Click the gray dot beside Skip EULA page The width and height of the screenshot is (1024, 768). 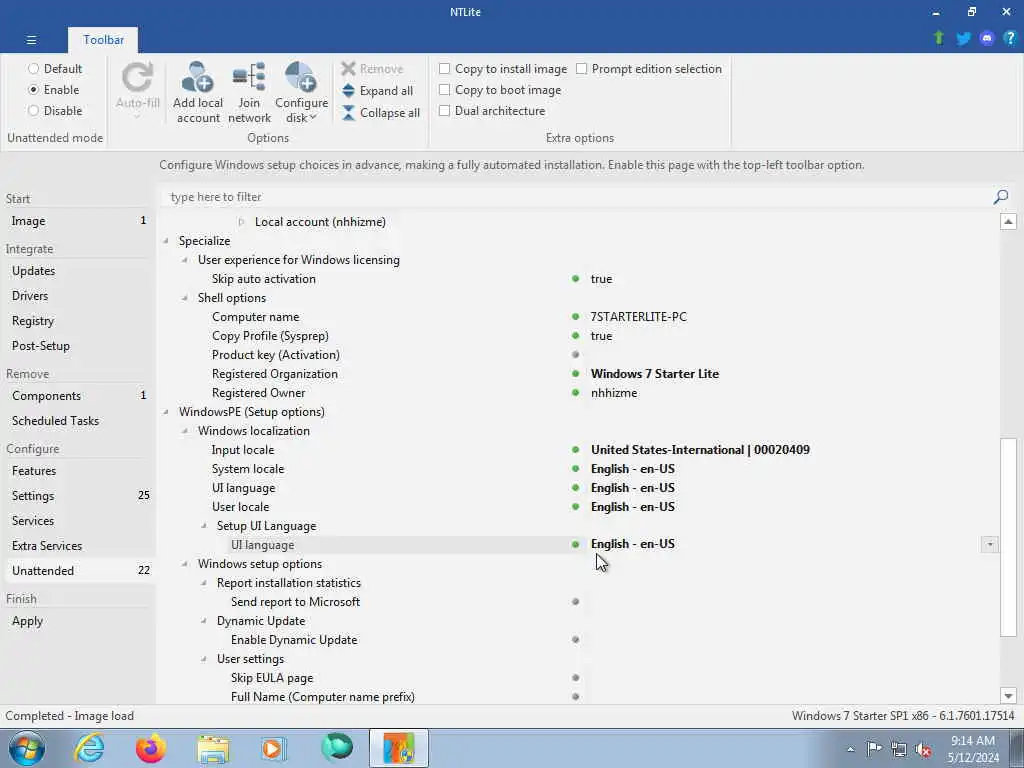(x=575, y=678)
